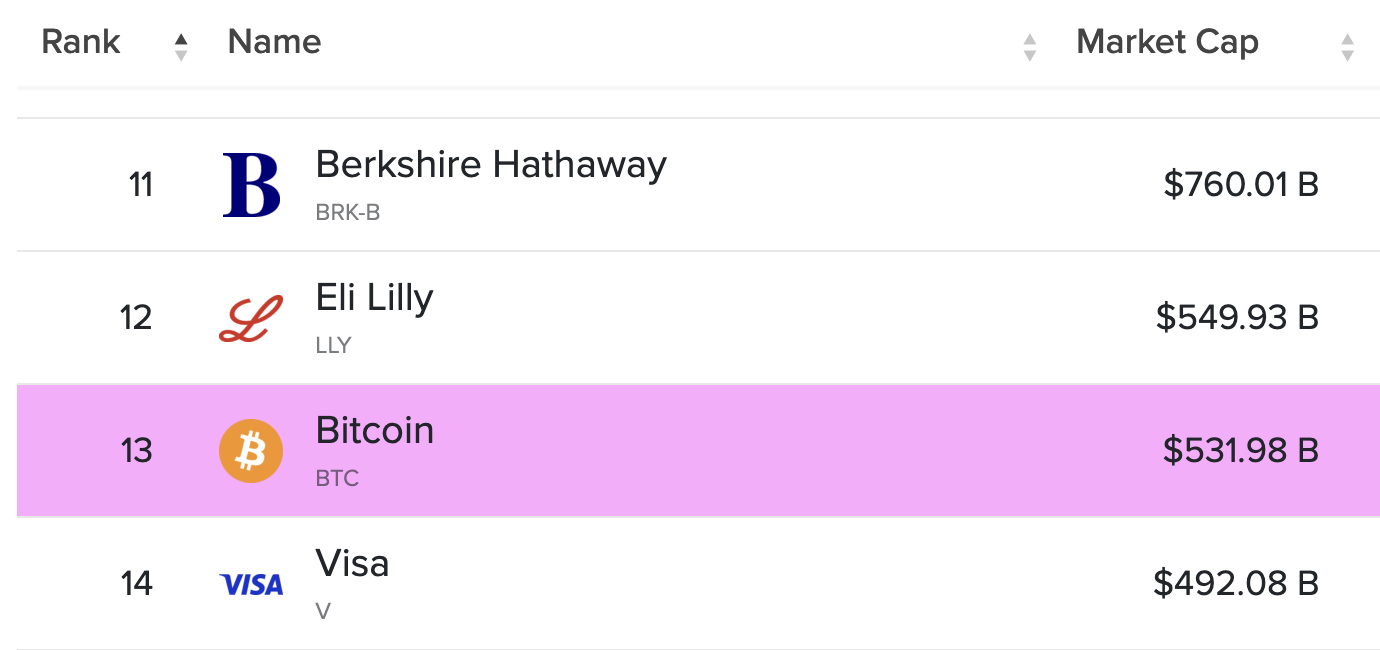Open the Eli Lilly company link
This screenshot has width=1380, height=650.
(x=375, y=299)
